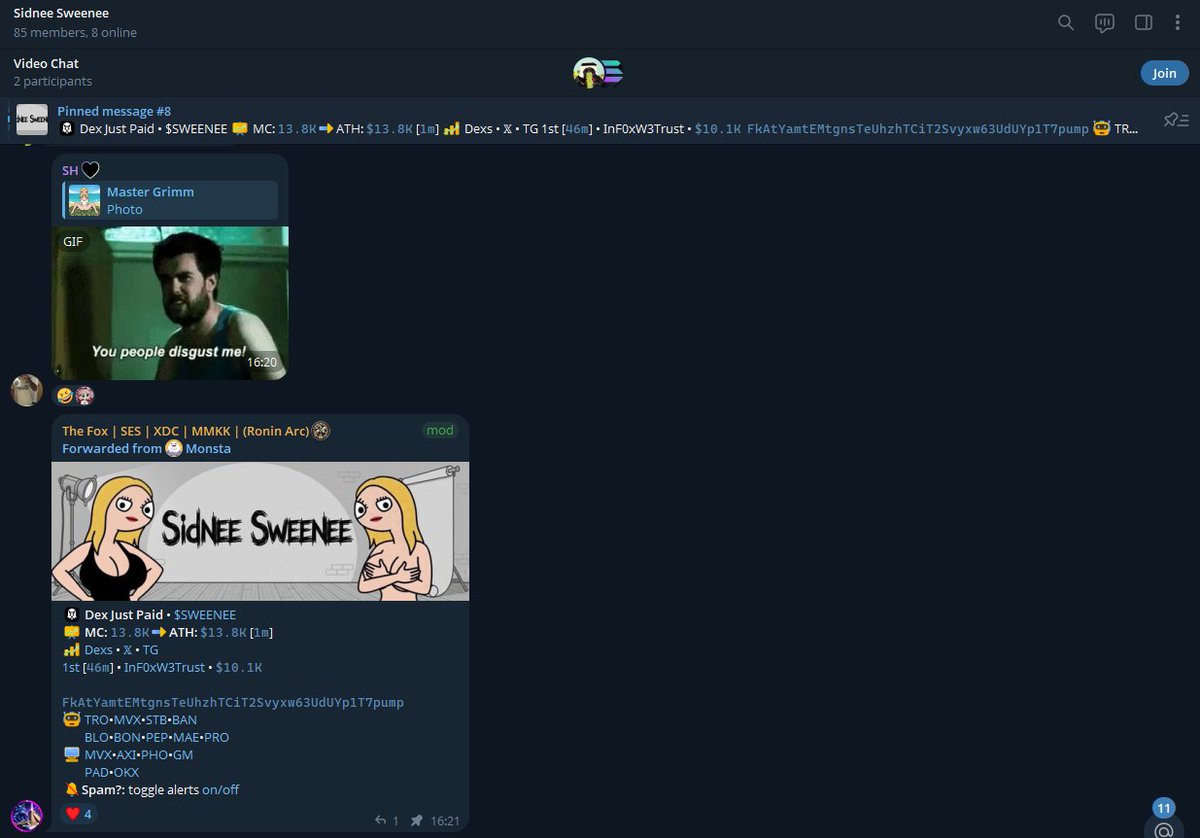Open the X social link in message
This screenshot has height=838, width=1200.
(x=128, y=650)
